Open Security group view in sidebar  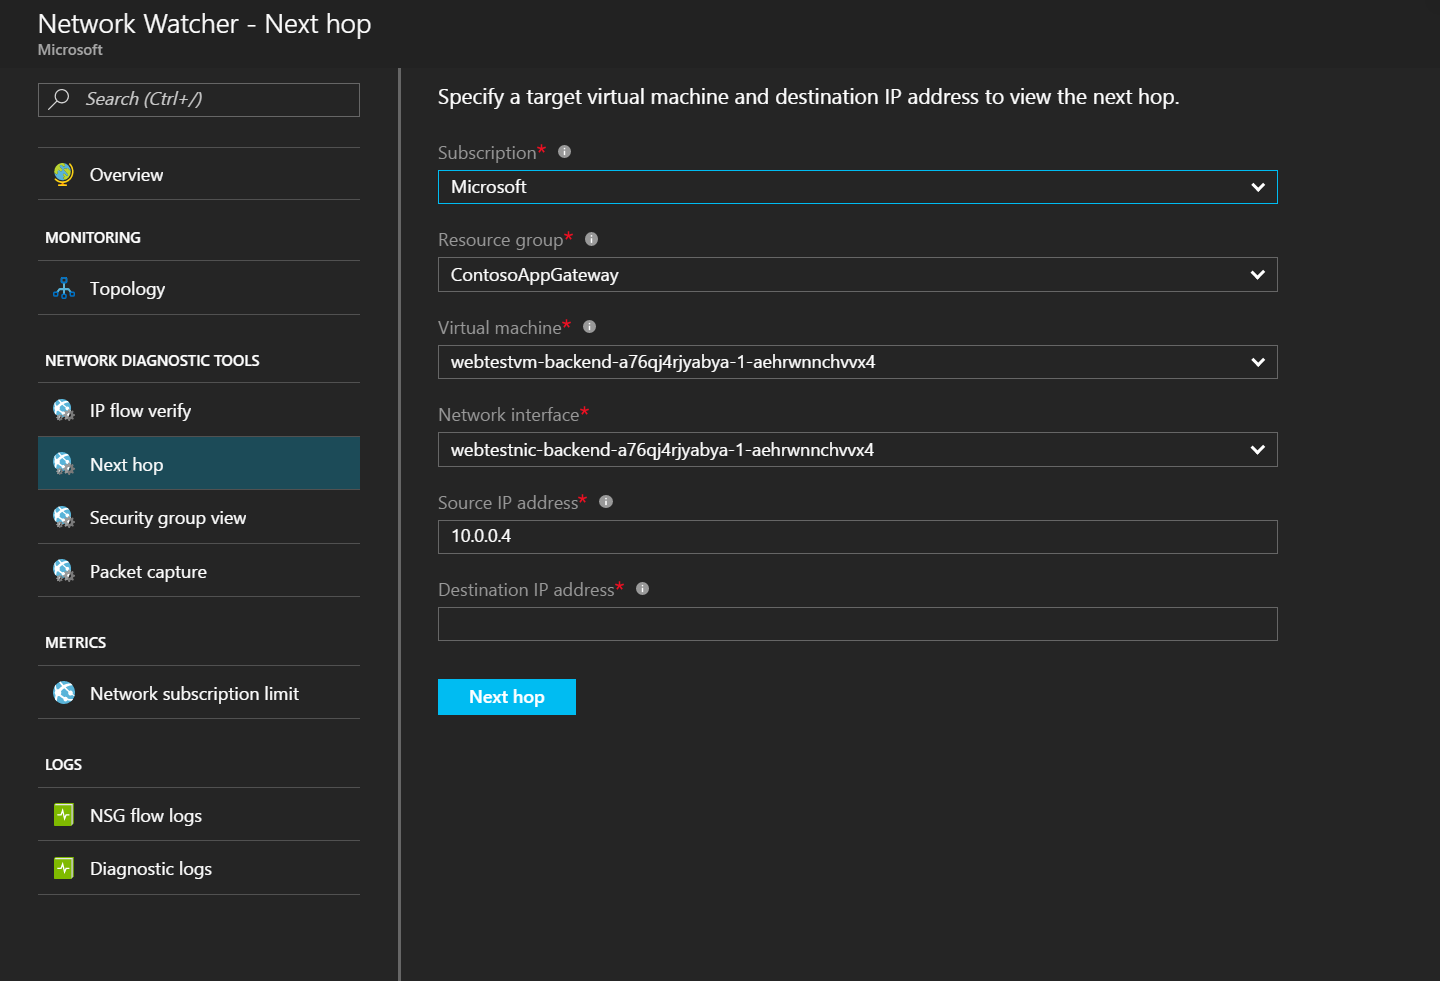pos(168,518)
